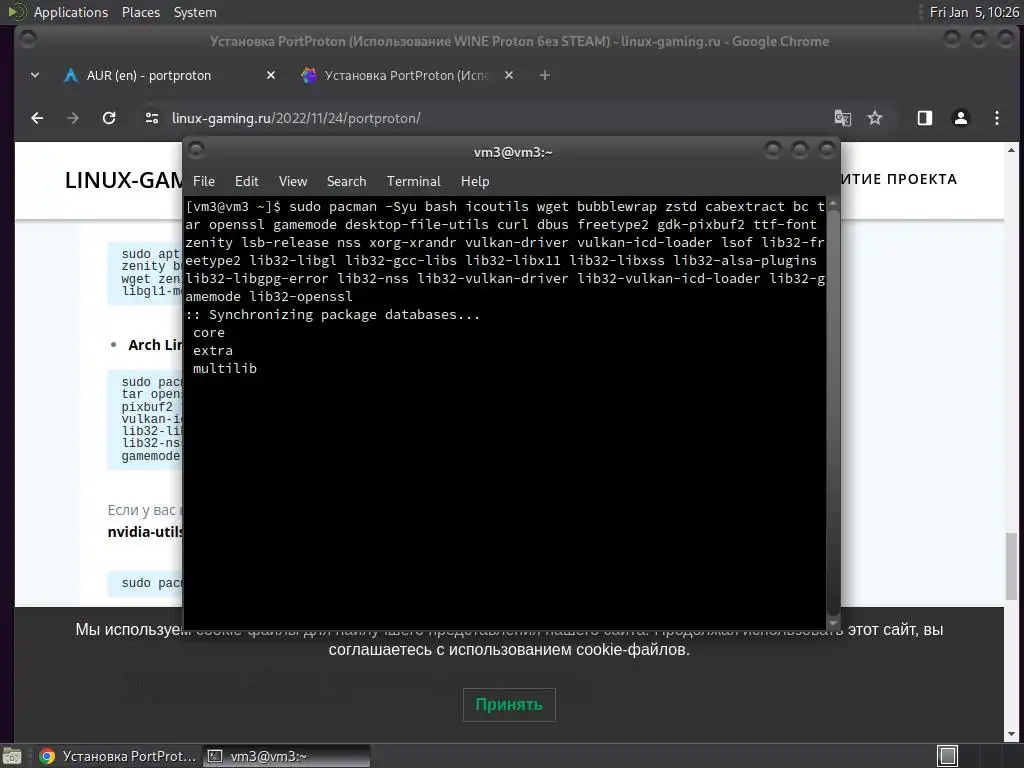
Task: Go back with Chrome's back arrow
Action: [37, 118]
